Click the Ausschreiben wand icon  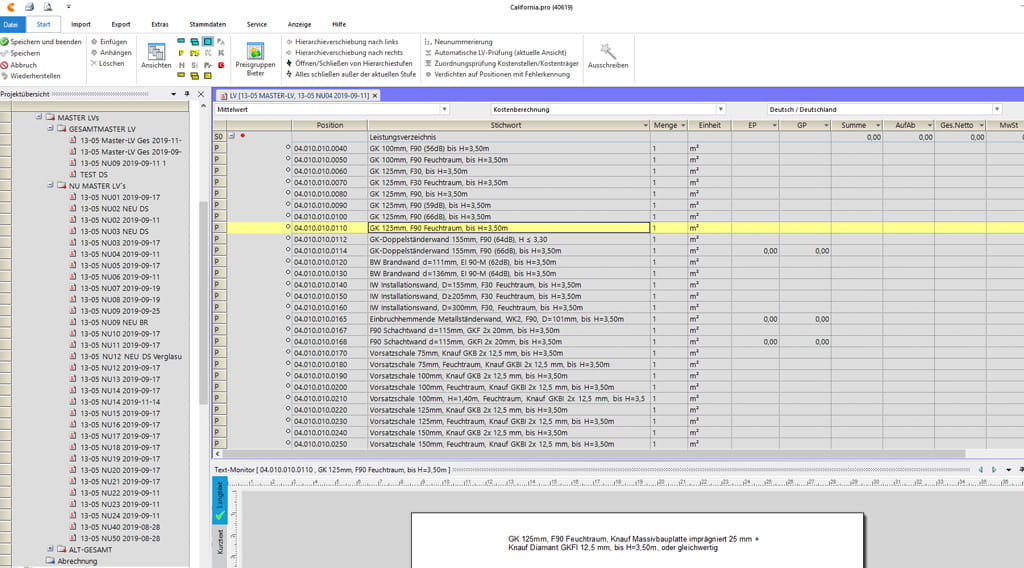click(x=608, y=50)
